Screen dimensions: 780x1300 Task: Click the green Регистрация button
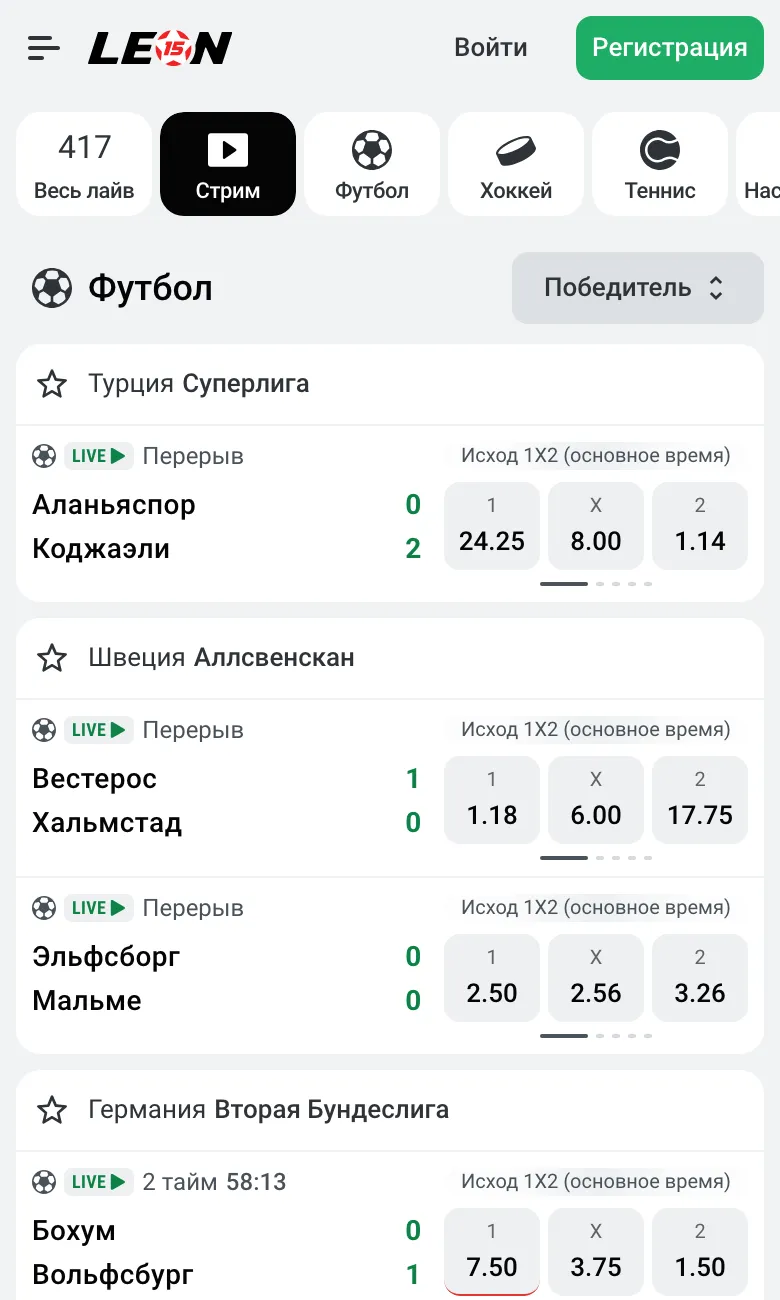coord(670,47)
